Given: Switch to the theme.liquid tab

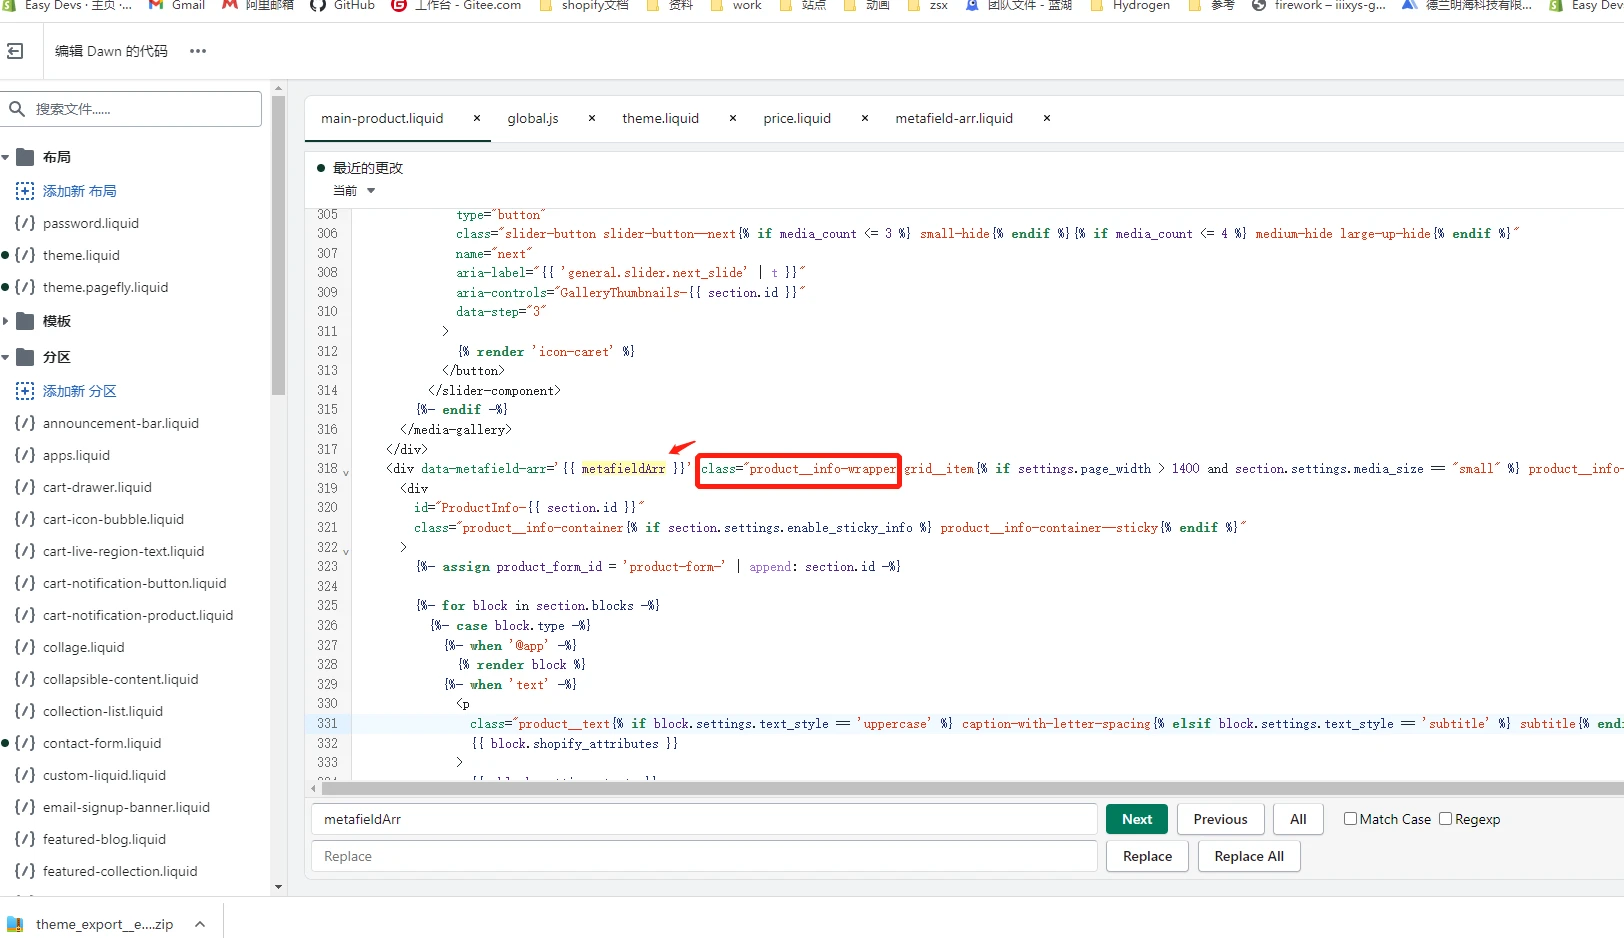Looking at the screenshot, I should (x=661, y=118).
